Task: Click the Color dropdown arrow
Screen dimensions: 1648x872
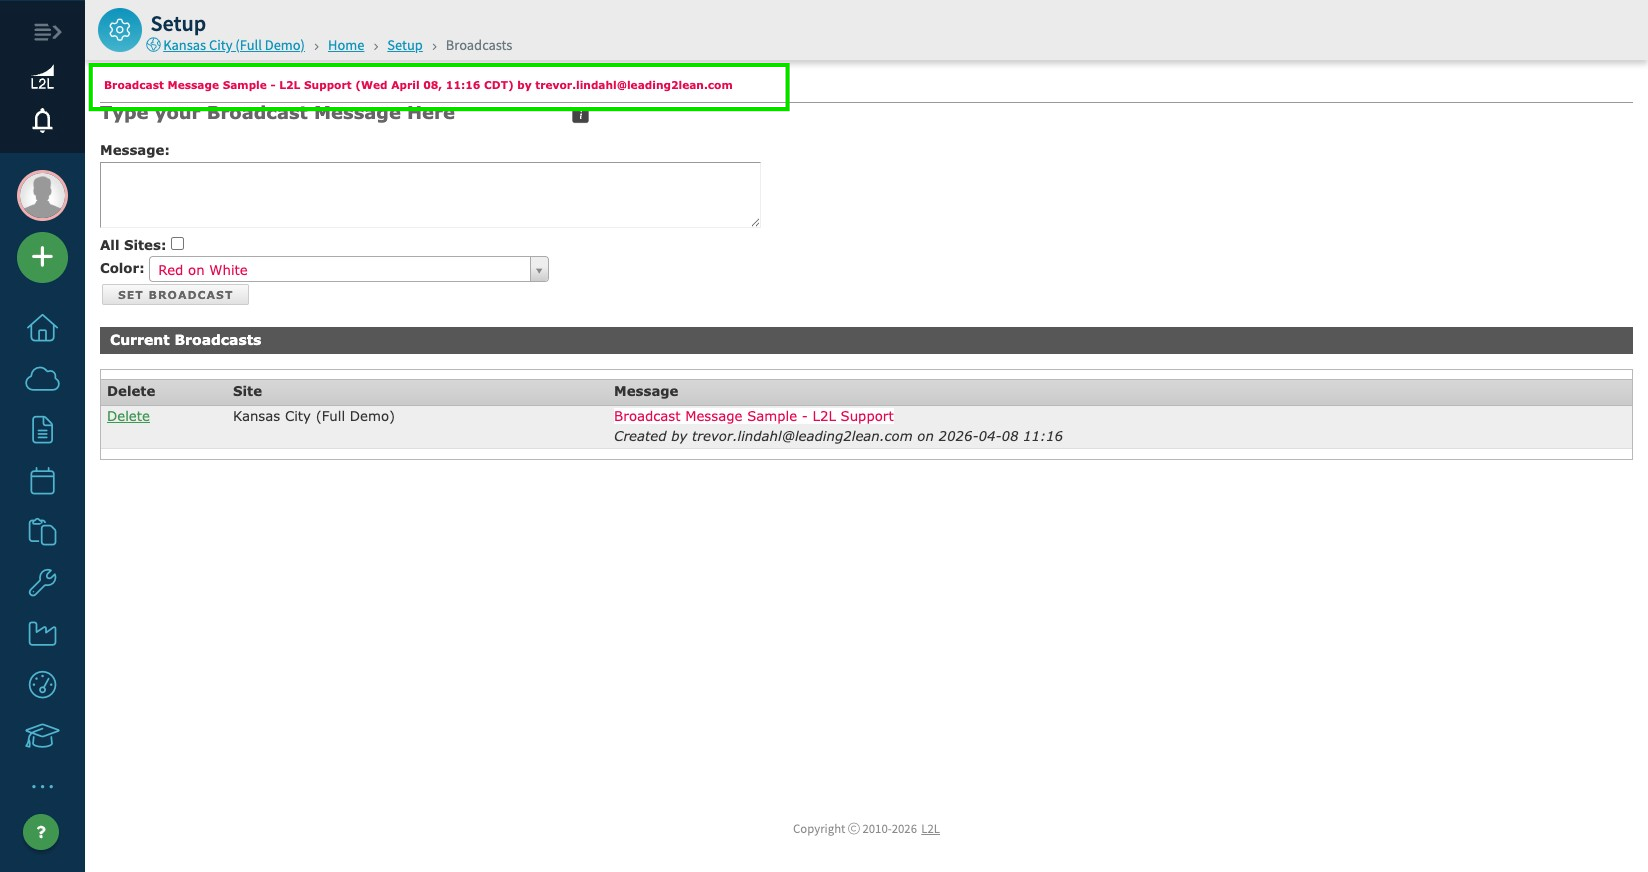Action: point(539,270)
